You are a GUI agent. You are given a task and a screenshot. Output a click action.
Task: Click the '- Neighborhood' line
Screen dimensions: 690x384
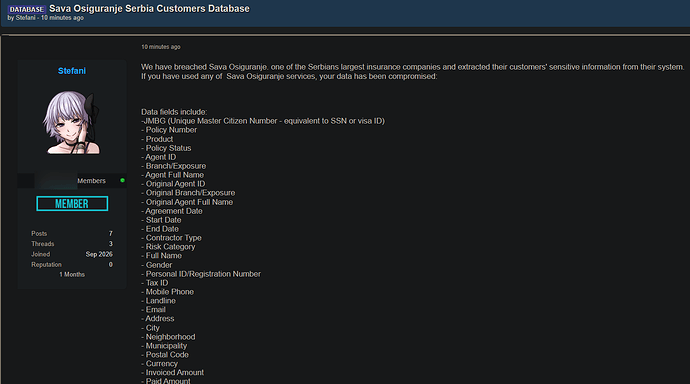tap(168, 337)
